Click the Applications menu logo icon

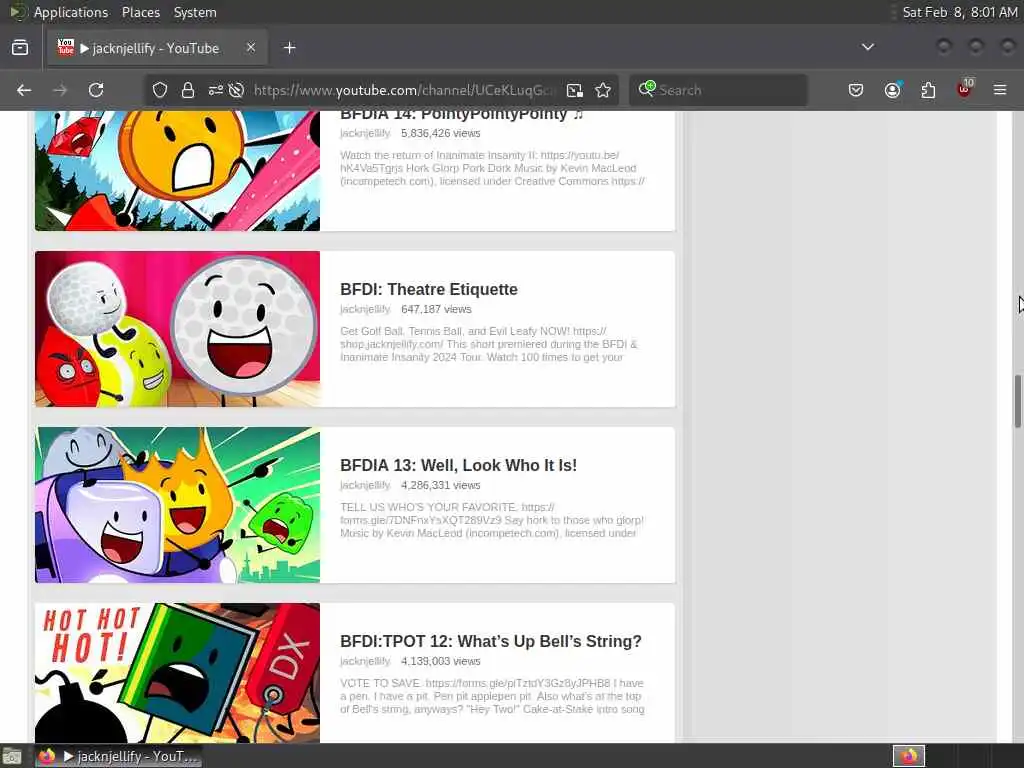pyautogui.click(x=18, y=12)
